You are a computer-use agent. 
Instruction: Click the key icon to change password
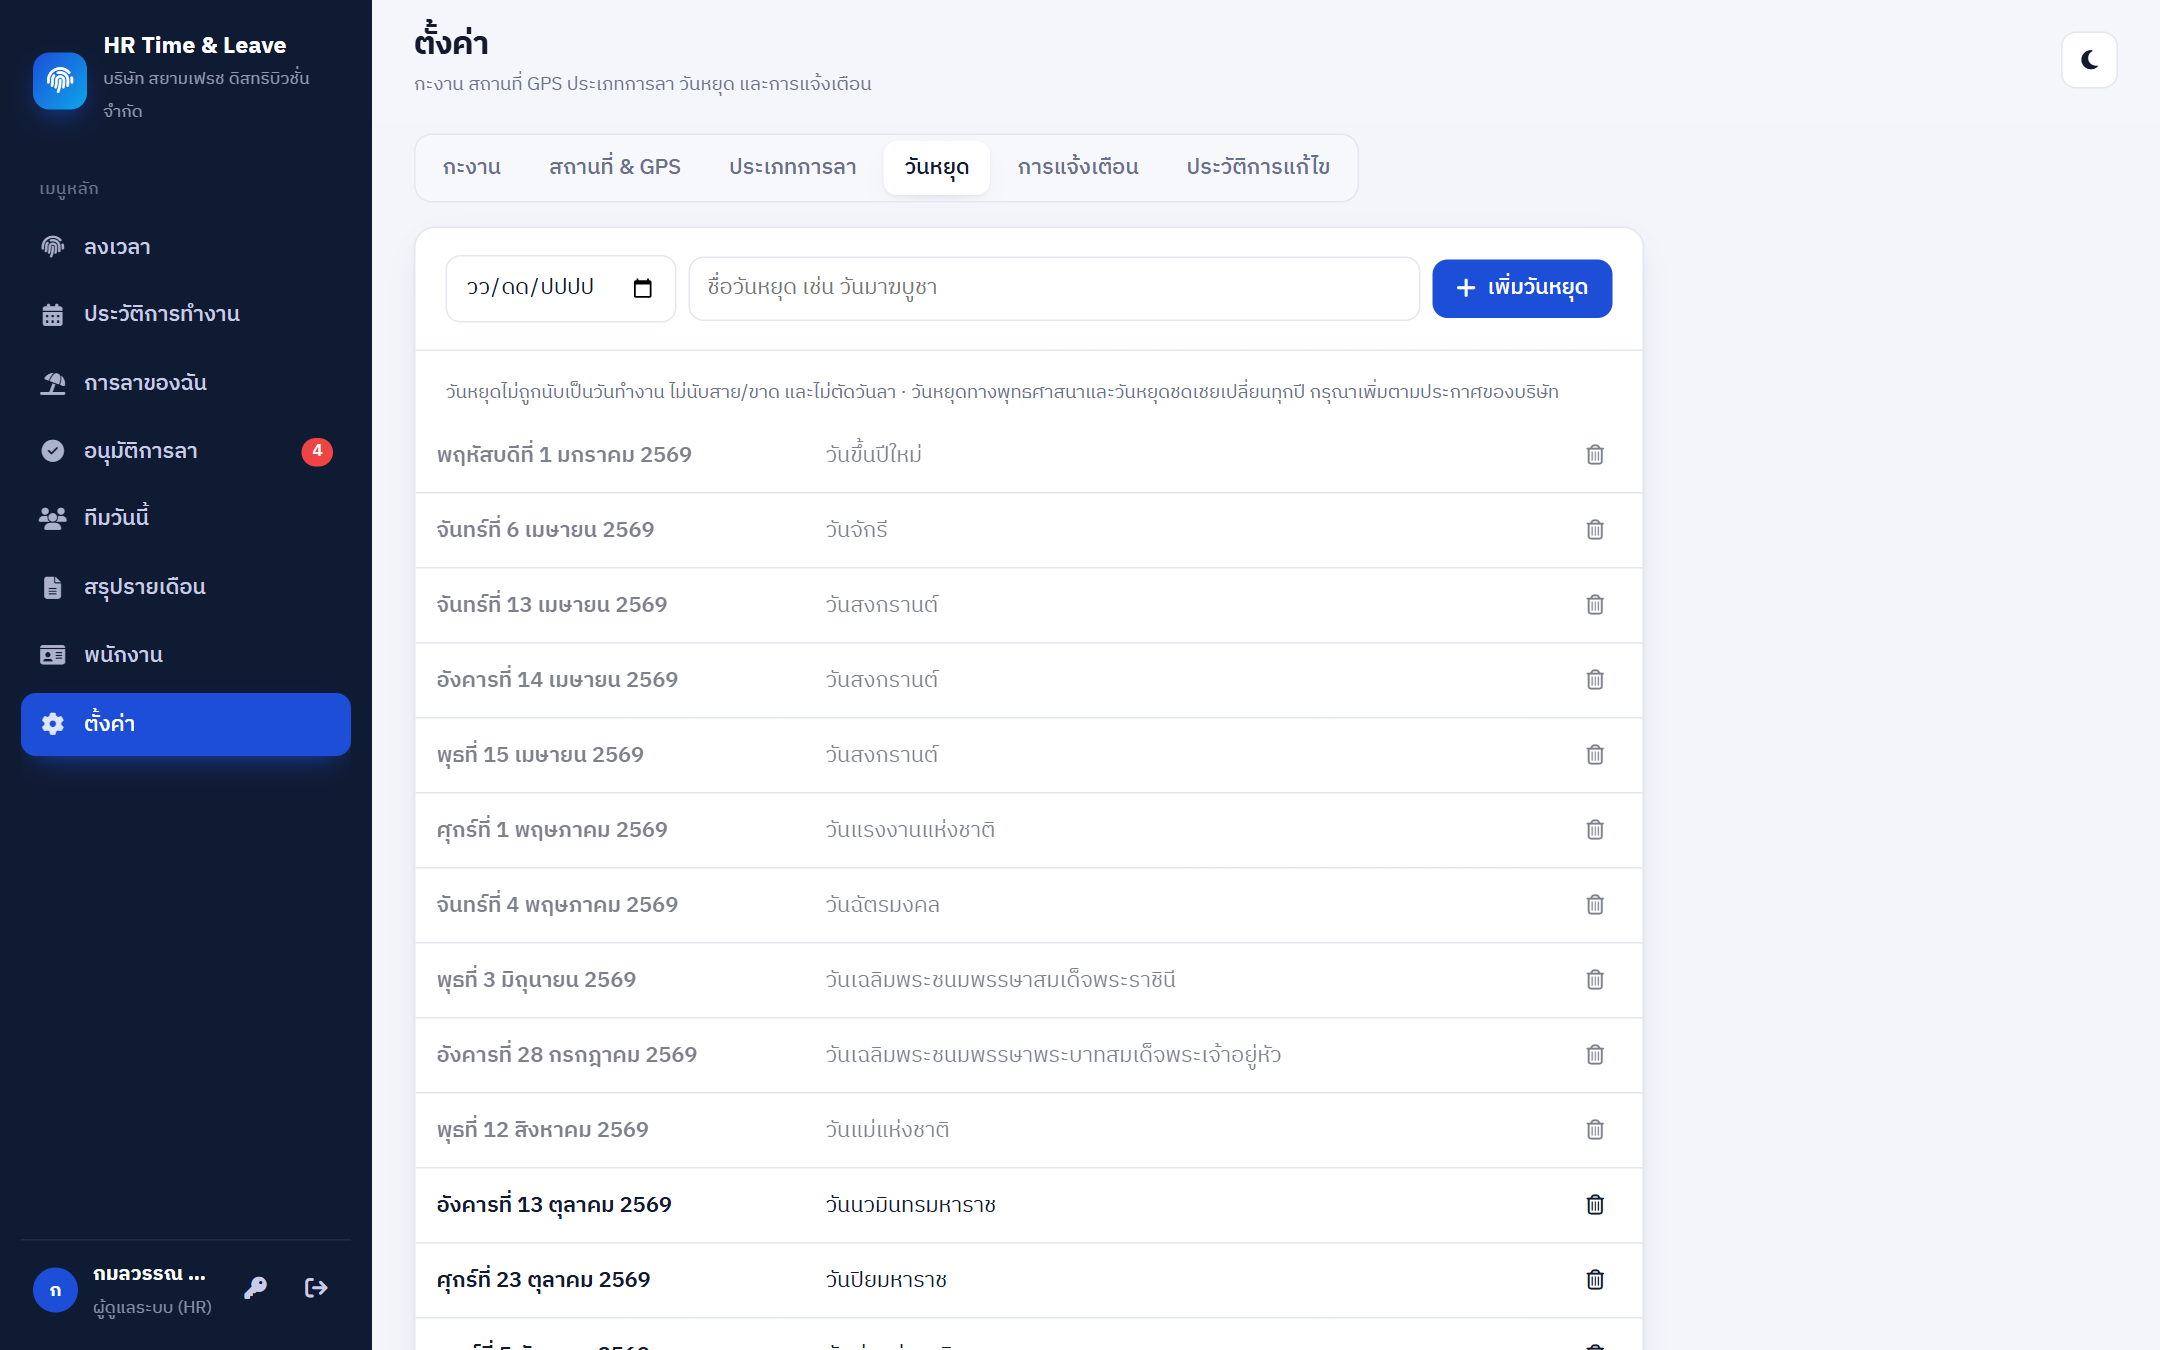(x=256, y=1288)
